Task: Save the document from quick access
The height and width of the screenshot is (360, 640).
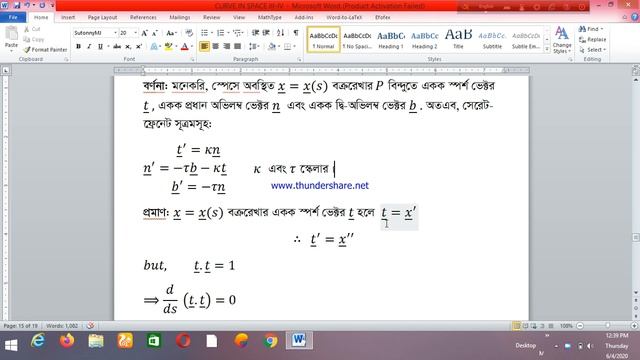Action: coord(17,5)
